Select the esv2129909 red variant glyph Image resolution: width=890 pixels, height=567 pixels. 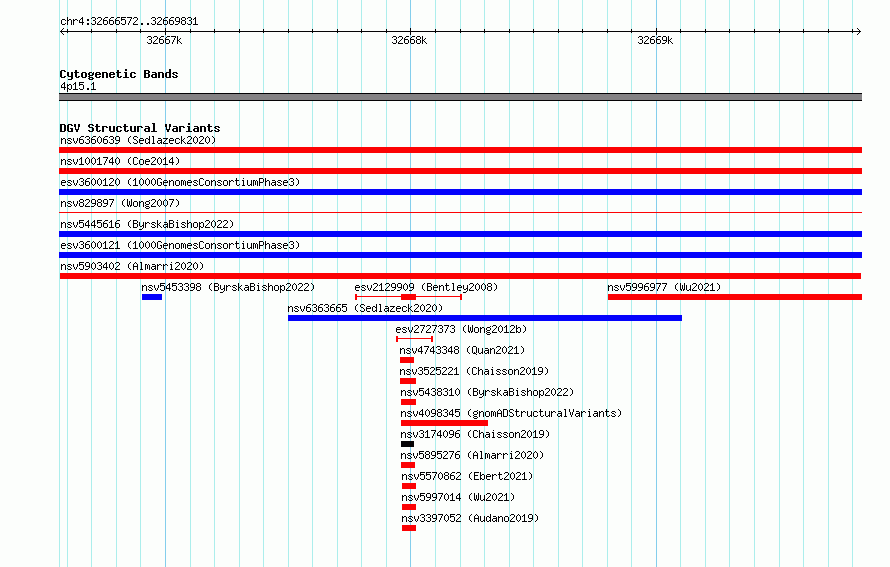[x=408, y=297]
